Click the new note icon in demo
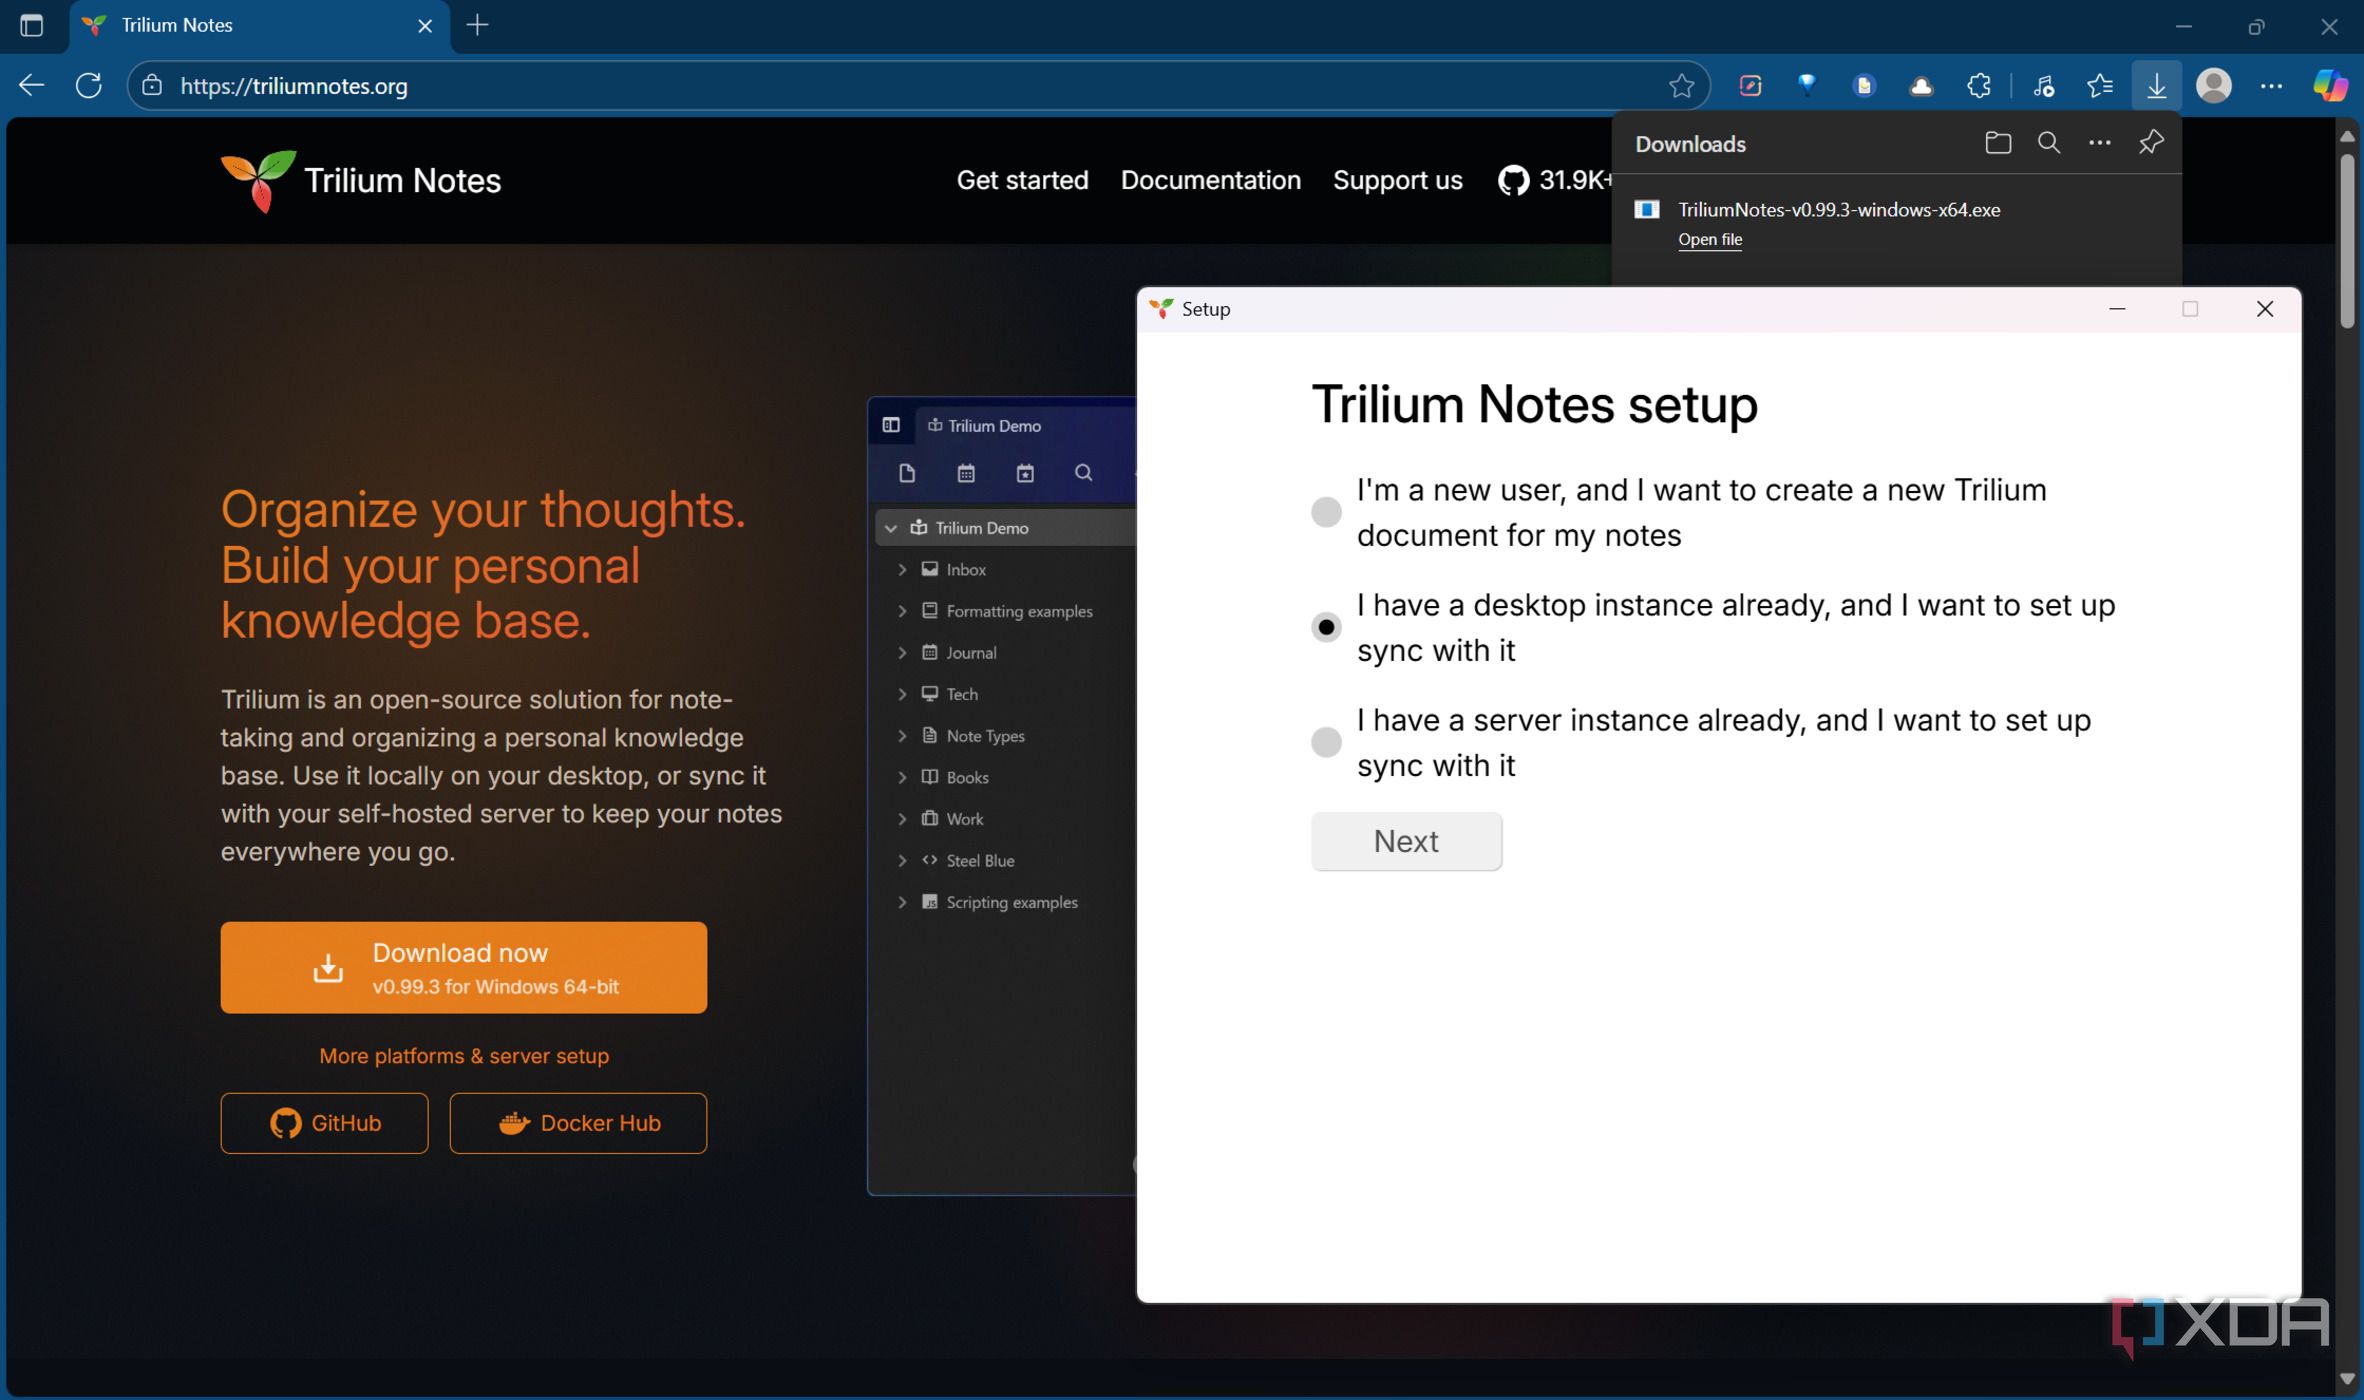 907,473
